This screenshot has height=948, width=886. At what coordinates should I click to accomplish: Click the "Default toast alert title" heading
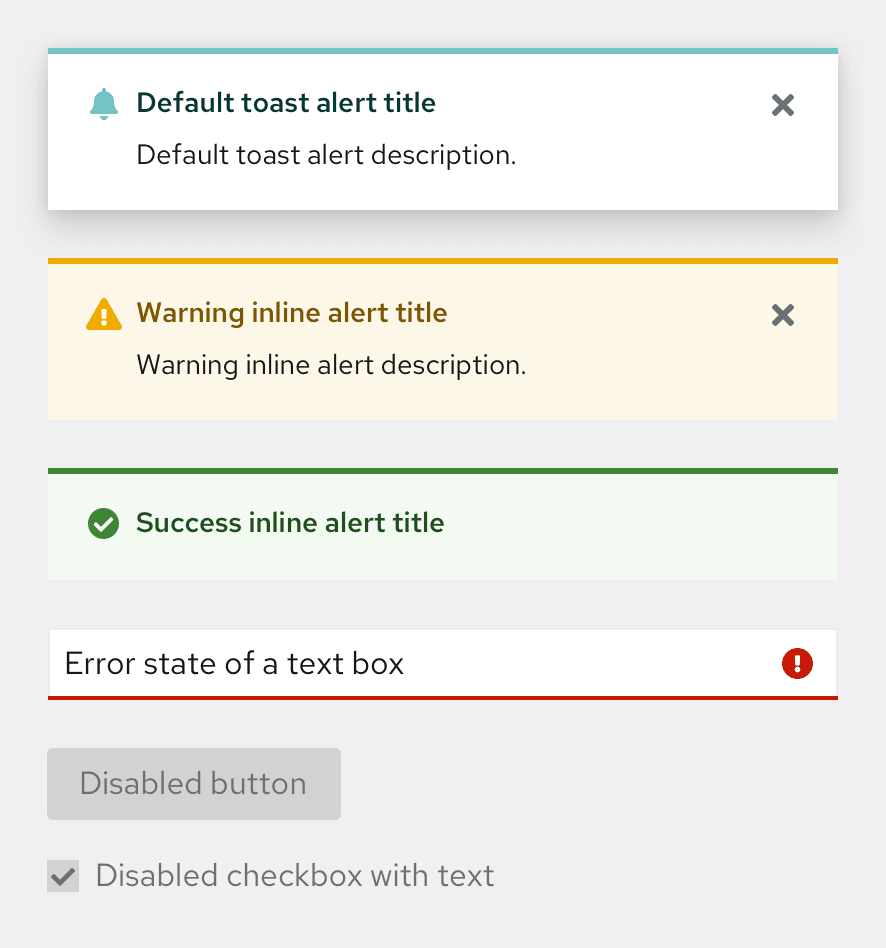(x=286, y=103)
